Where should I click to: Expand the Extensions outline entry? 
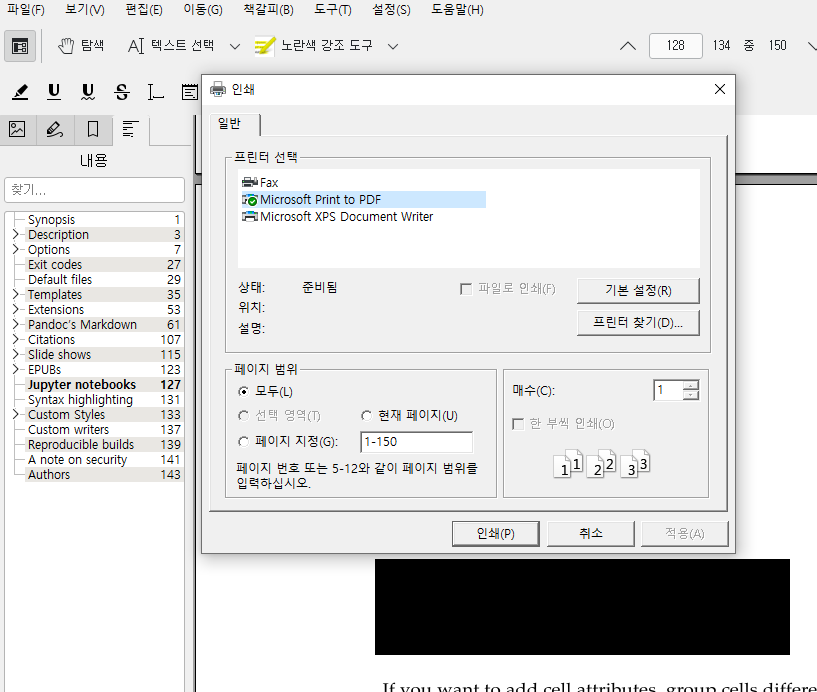[16, 310]
